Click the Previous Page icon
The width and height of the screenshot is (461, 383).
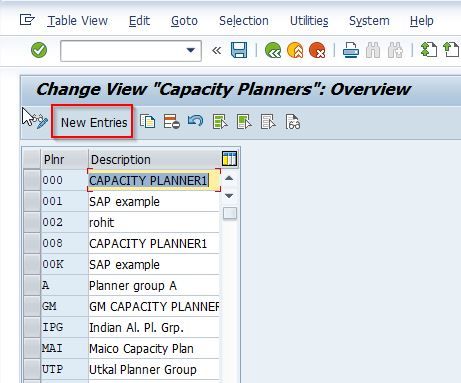[451, 50]
